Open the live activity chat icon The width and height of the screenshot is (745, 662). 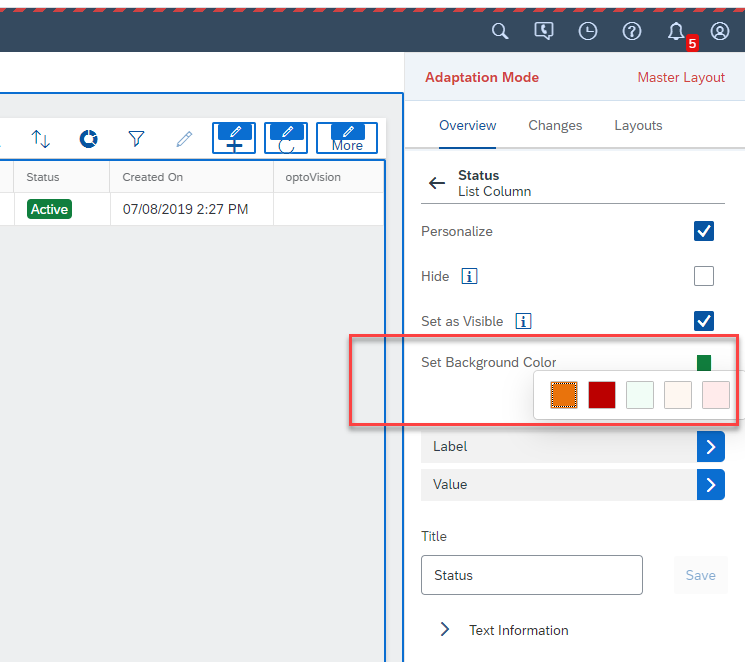(x=544, y=31)
